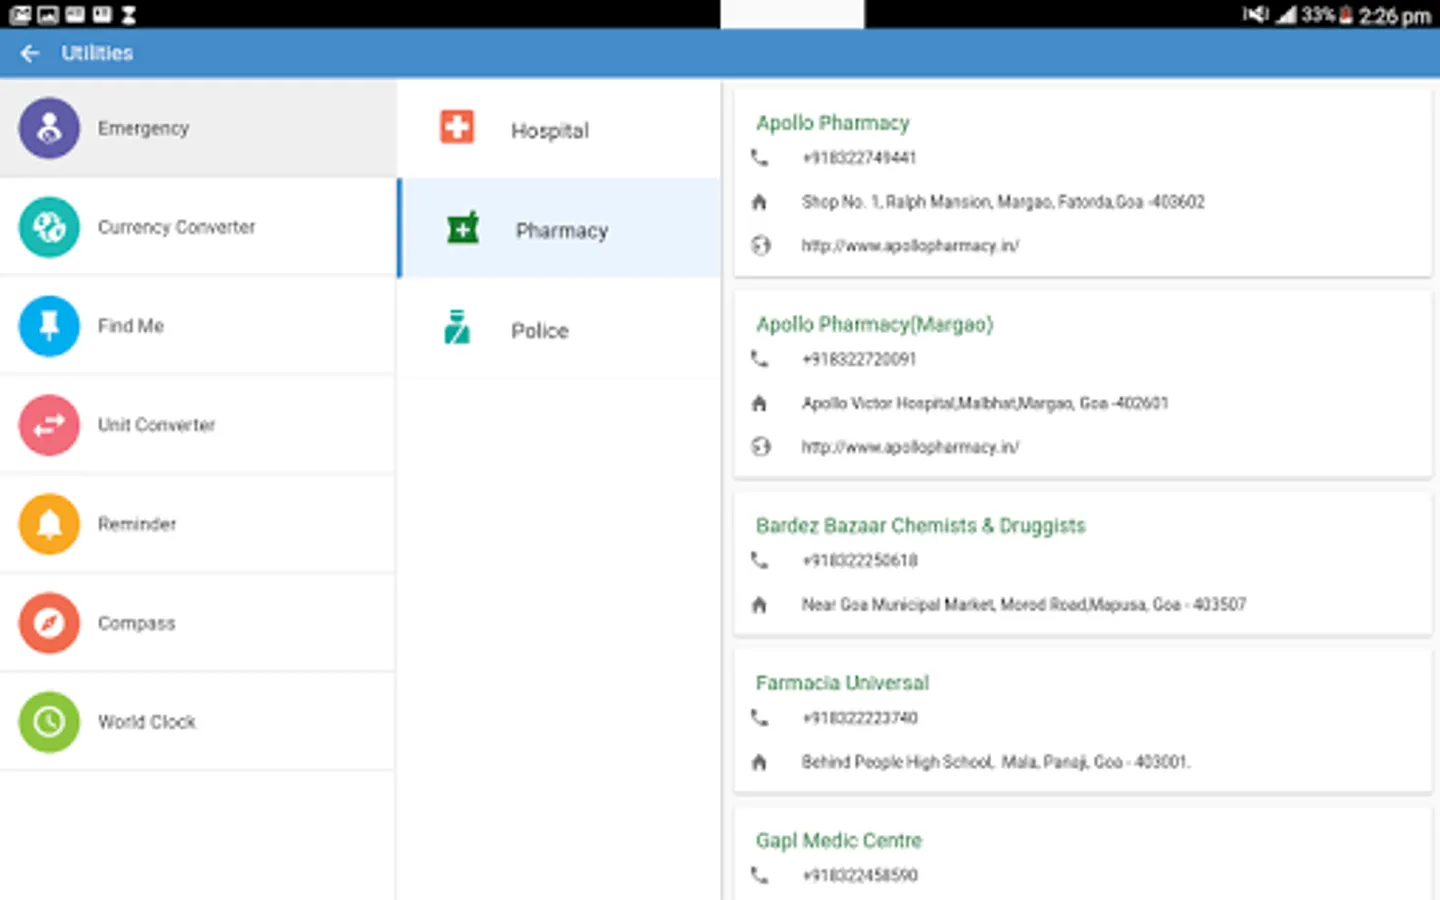
Task: Tap address icon for Farmacia Universal
Action: pyautogui.click(x=760, y=762)
